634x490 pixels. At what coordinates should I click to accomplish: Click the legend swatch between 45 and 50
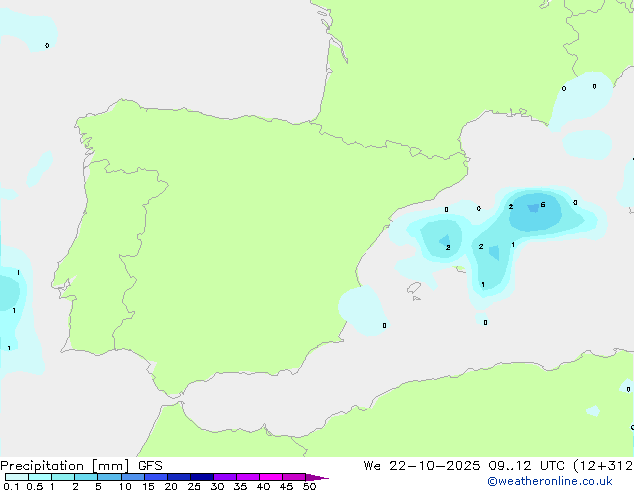click(294, 477)
